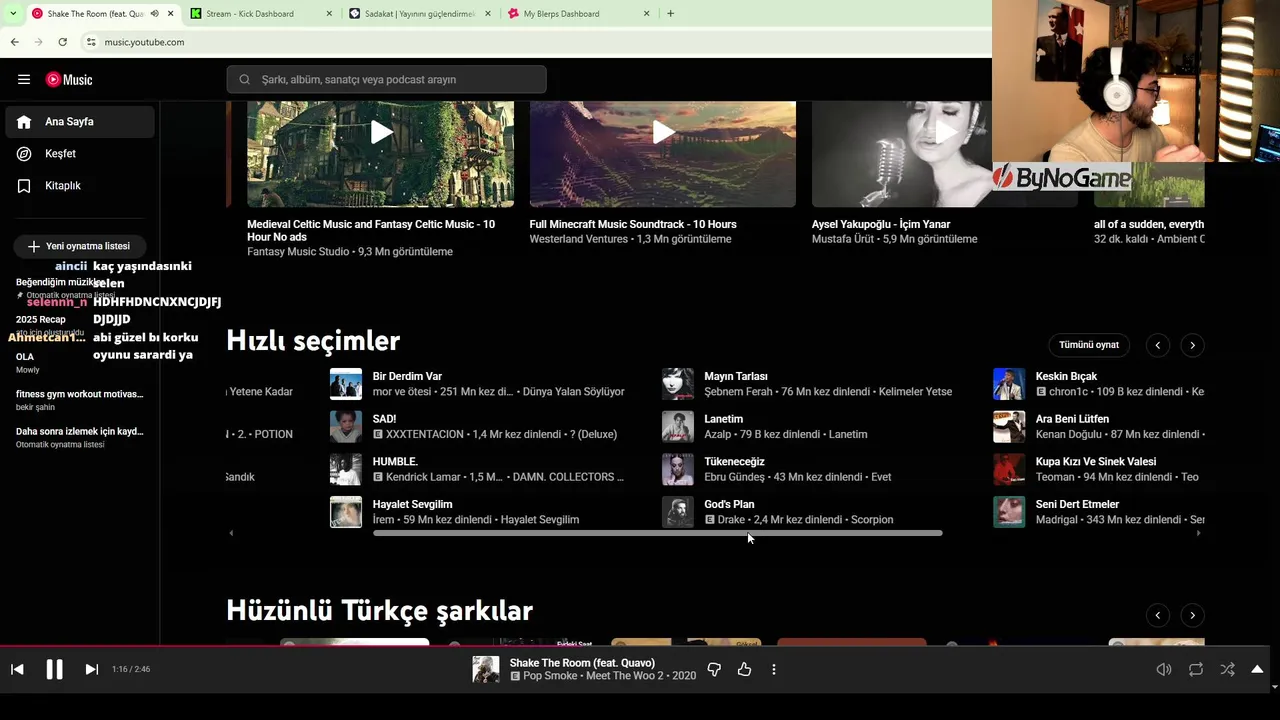Open the hamburger guide menu
Viewport: 1280px width, 720px height.
[x=24, y=80]
